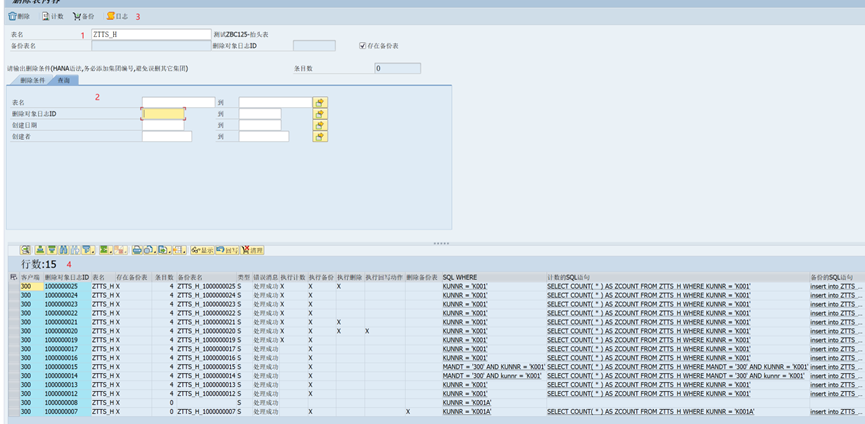Screen dimensions: 865x424
Task: Click the 创建者 from-field
Action: click(x=167, y=137)
